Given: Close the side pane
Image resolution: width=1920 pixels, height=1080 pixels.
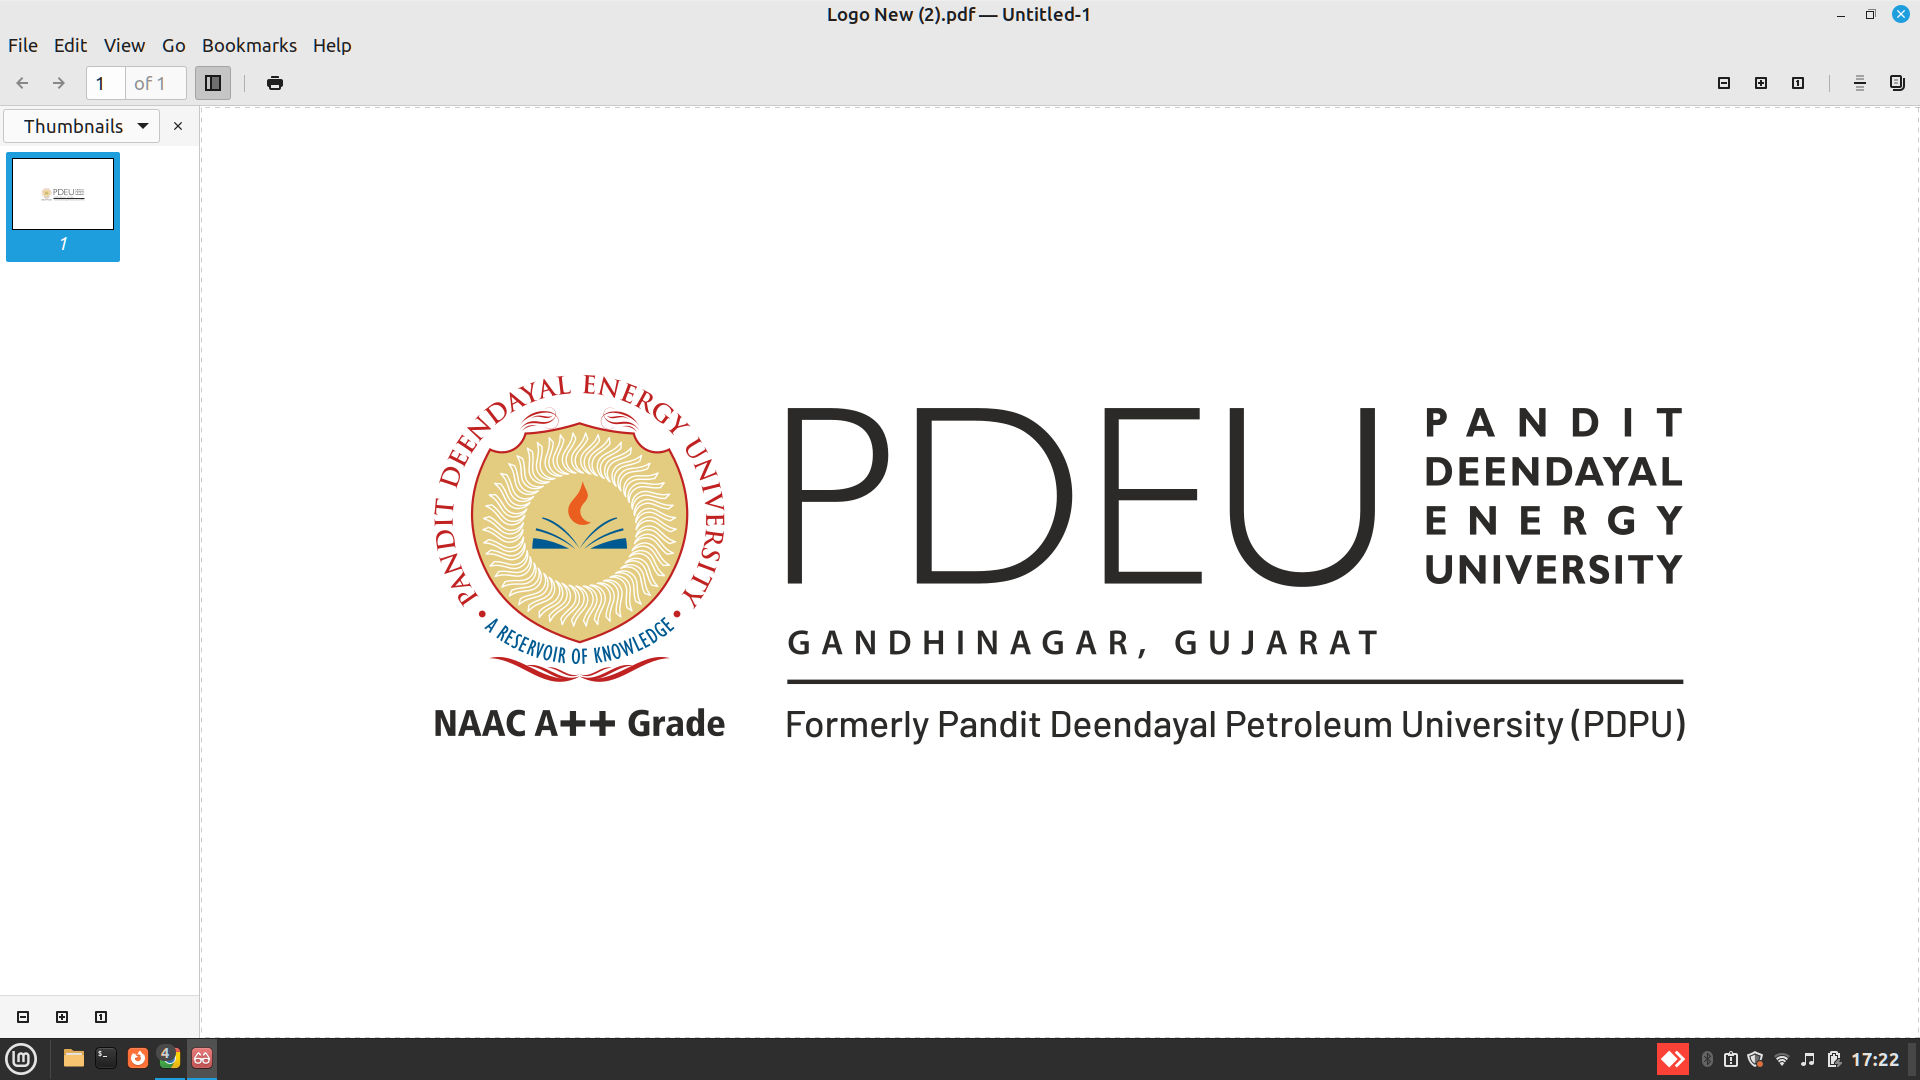Looking at the screenshot, I should (178, 126).
